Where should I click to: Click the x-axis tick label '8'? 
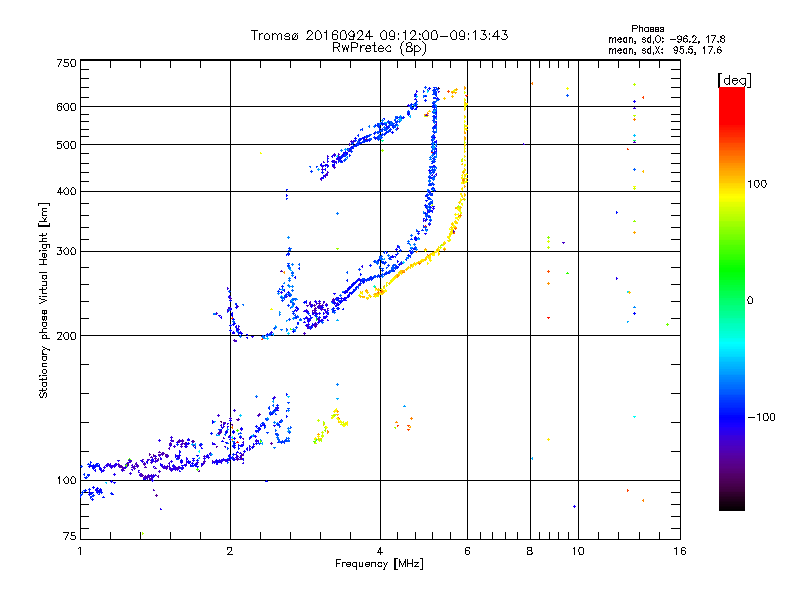[x=530, y=551]
